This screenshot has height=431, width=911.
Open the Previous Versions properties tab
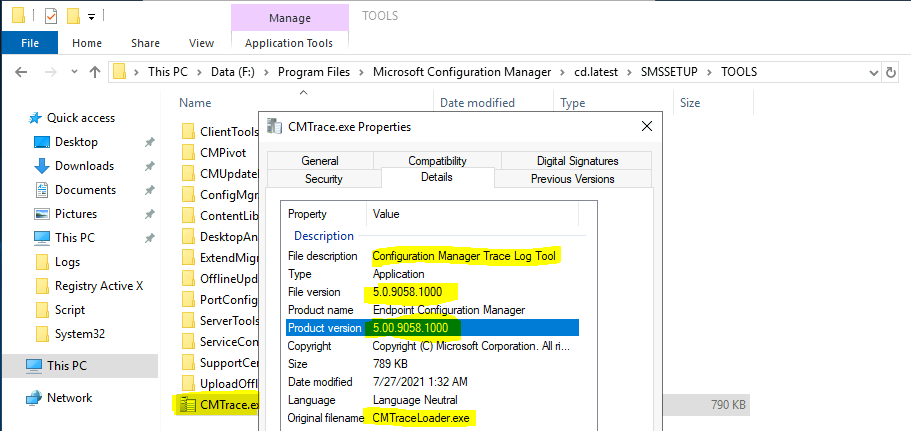(573, 179)
